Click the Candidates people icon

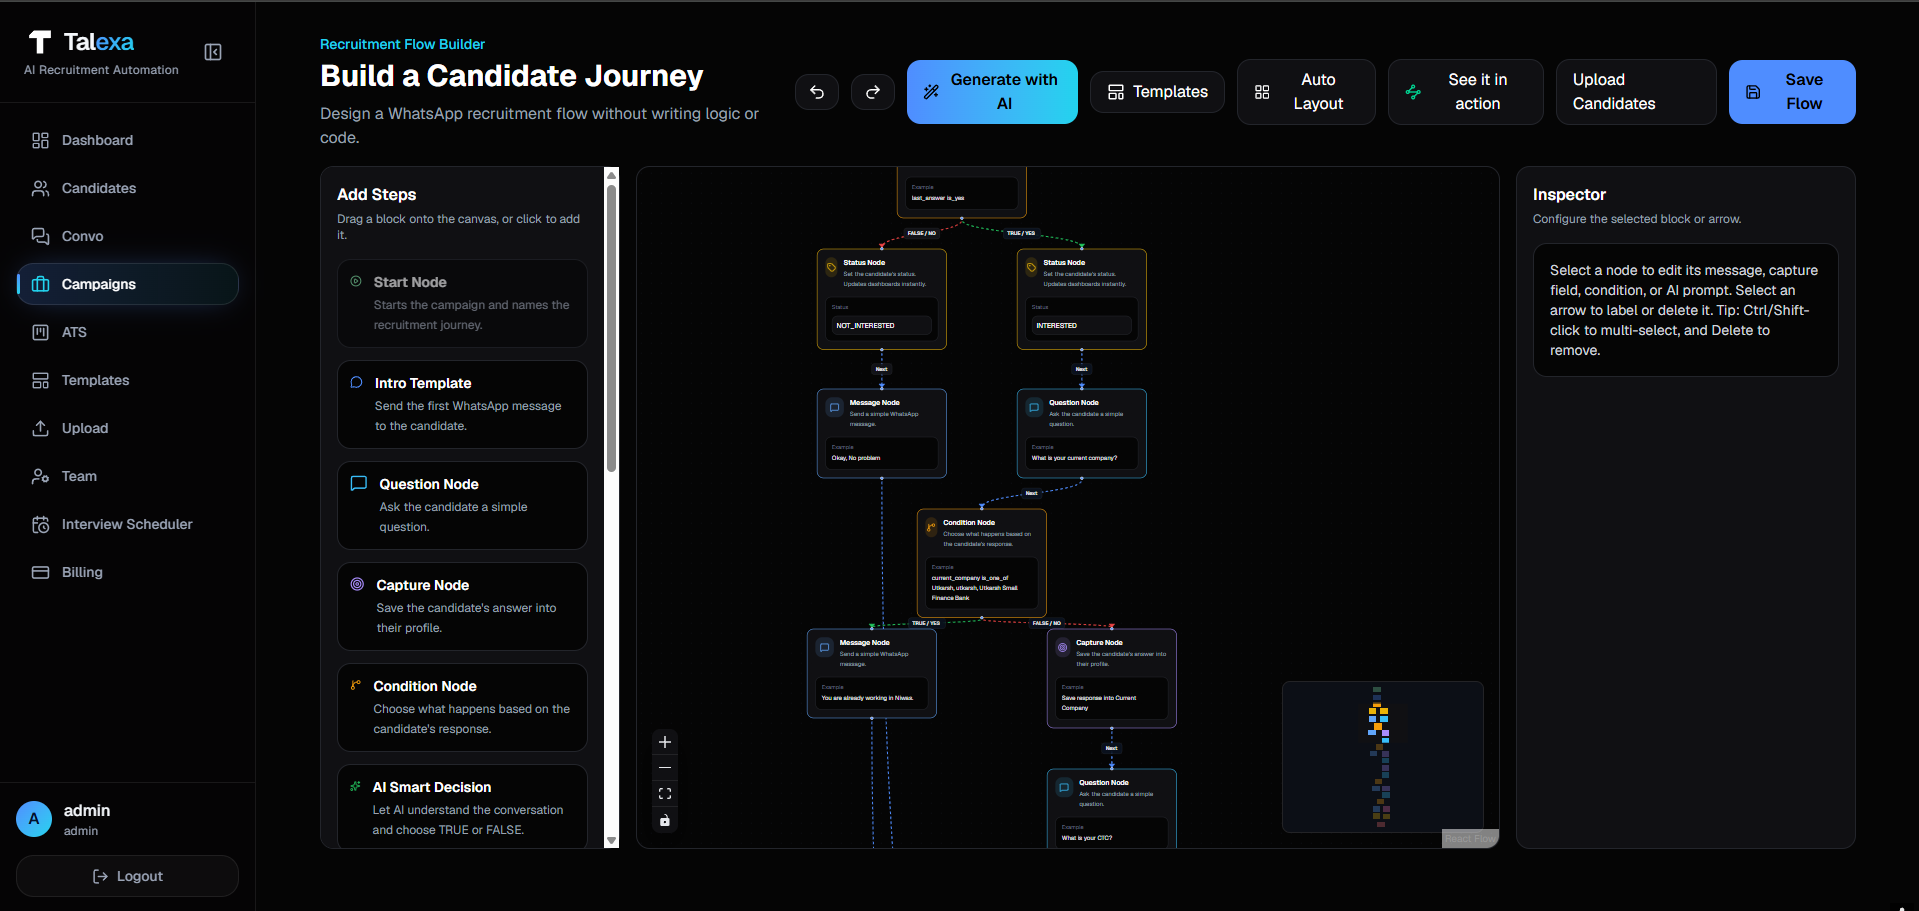click(40, 188)
